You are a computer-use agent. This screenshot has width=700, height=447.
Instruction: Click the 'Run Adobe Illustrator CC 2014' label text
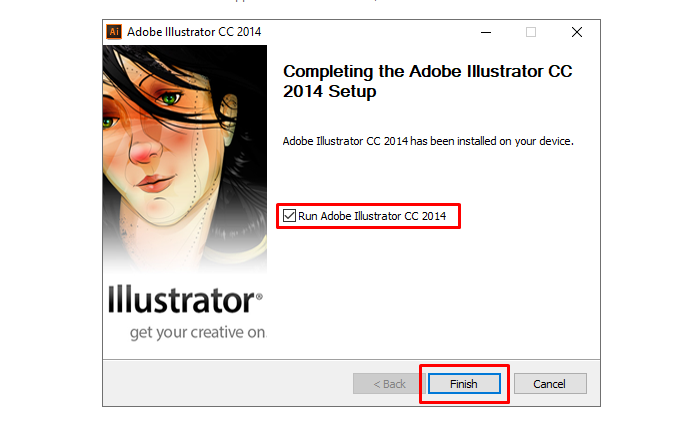pyautogui.click(x=372, y=215)
